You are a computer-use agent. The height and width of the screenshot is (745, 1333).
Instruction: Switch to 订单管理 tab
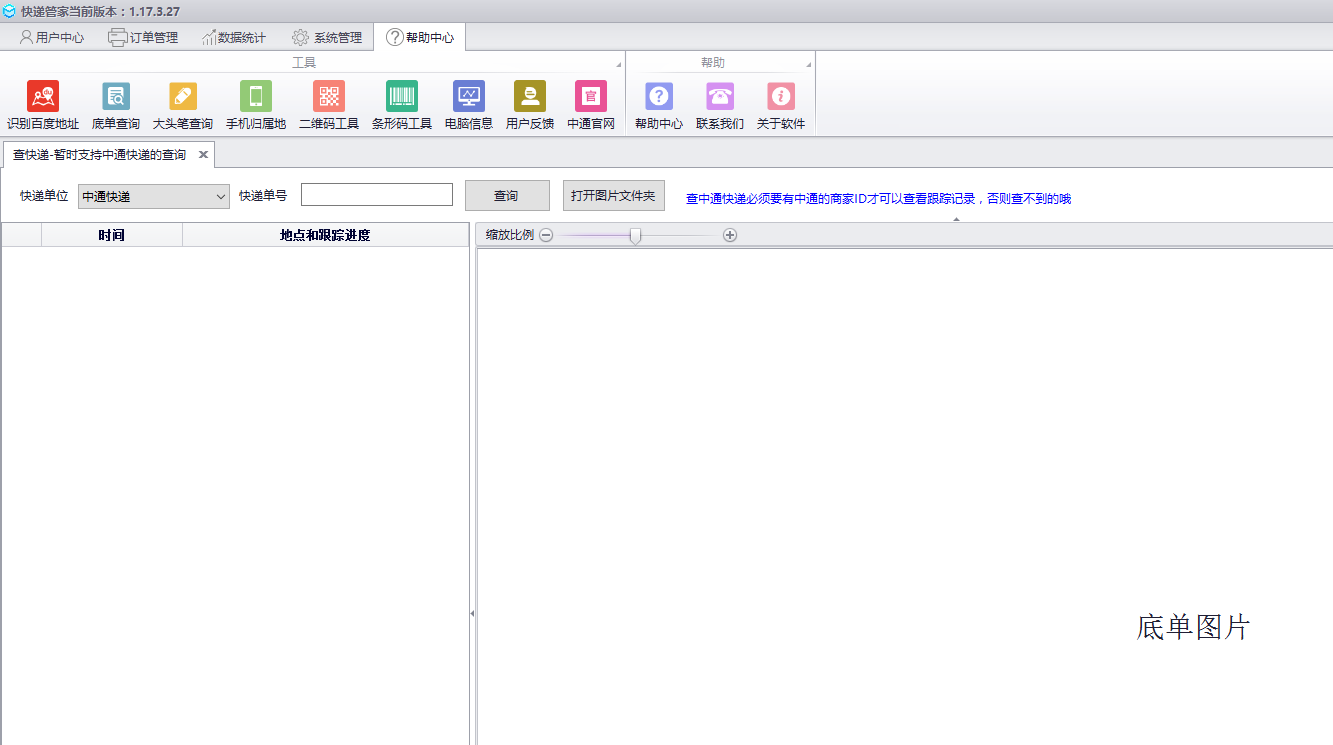[x=143, y=38]
